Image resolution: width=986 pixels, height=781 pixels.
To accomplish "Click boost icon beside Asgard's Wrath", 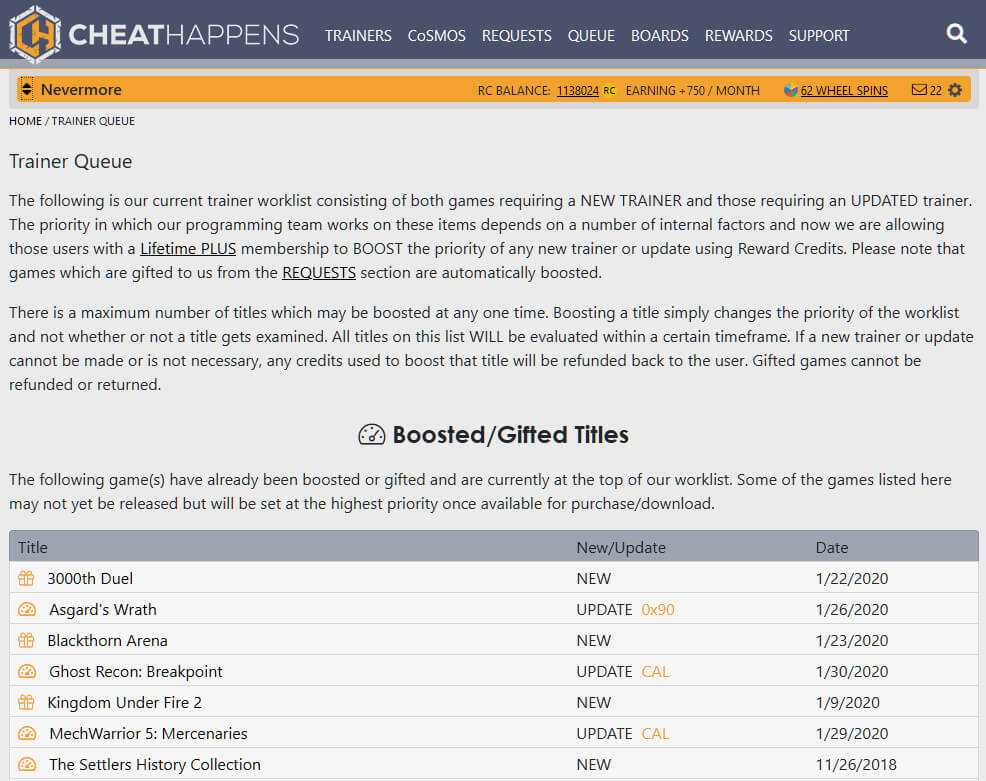I will click(27, 609).
